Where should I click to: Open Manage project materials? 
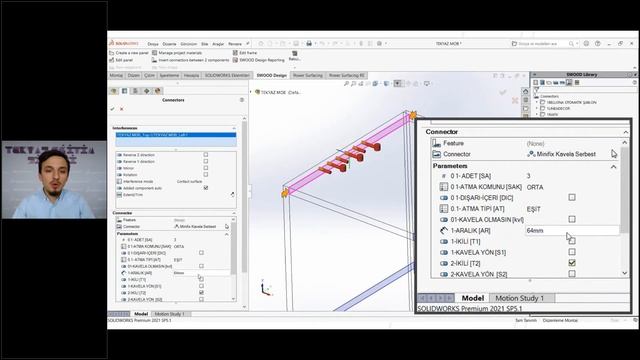[177, 53]
